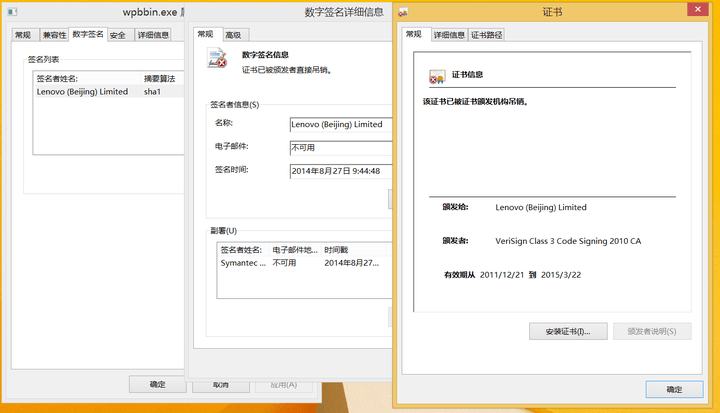Click the sha1 digest algorithm cell

click(152, 91)
